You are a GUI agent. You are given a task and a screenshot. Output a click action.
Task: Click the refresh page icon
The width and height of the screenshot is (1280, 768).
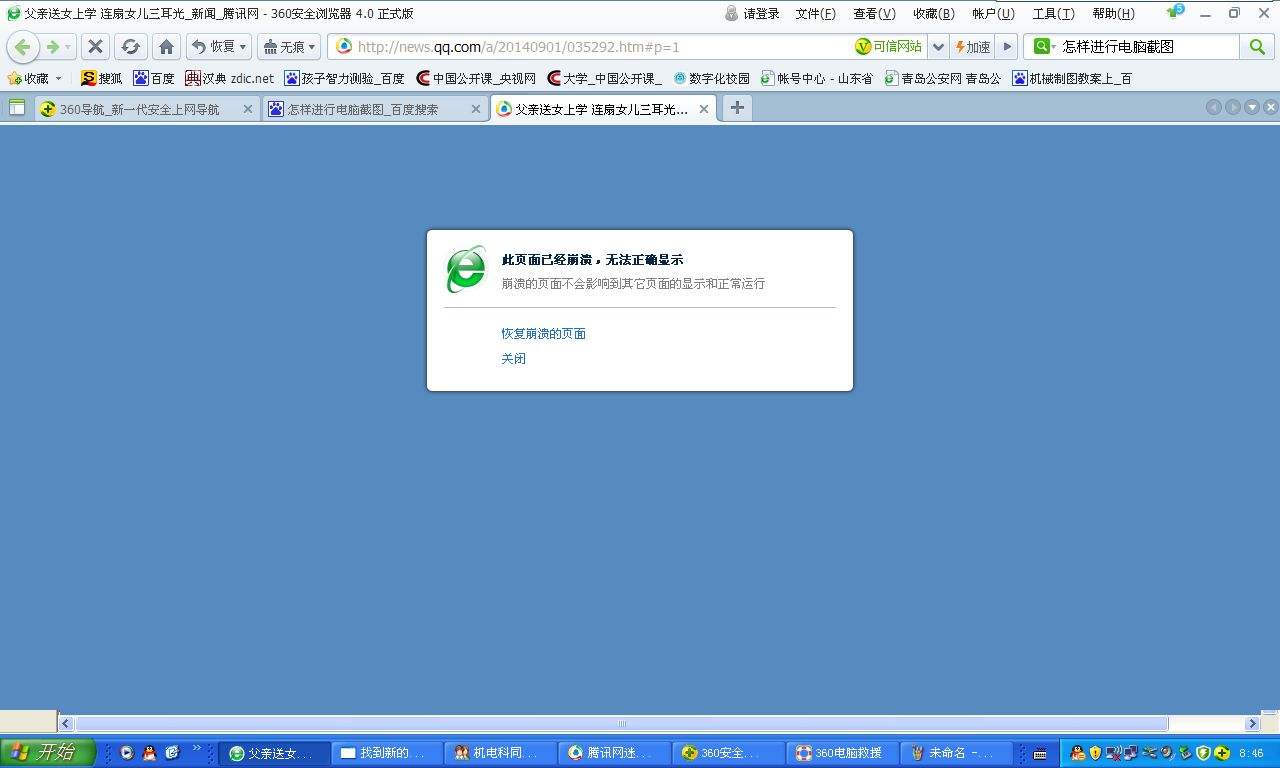click(130, 47)
